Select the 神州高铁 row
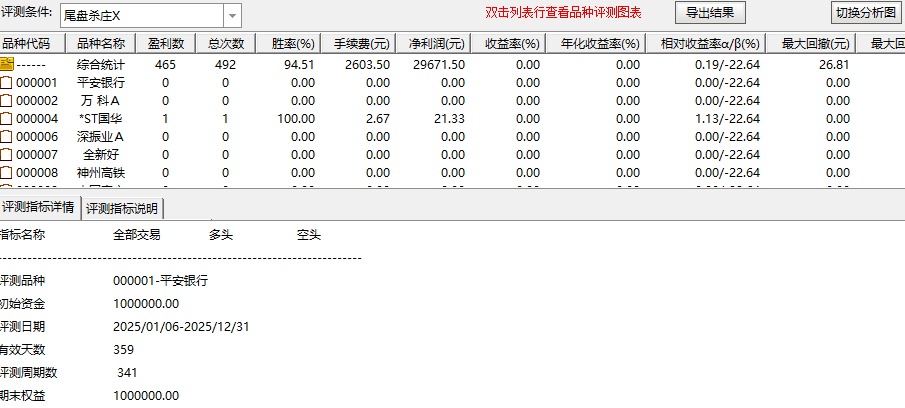 pos(100,173)
